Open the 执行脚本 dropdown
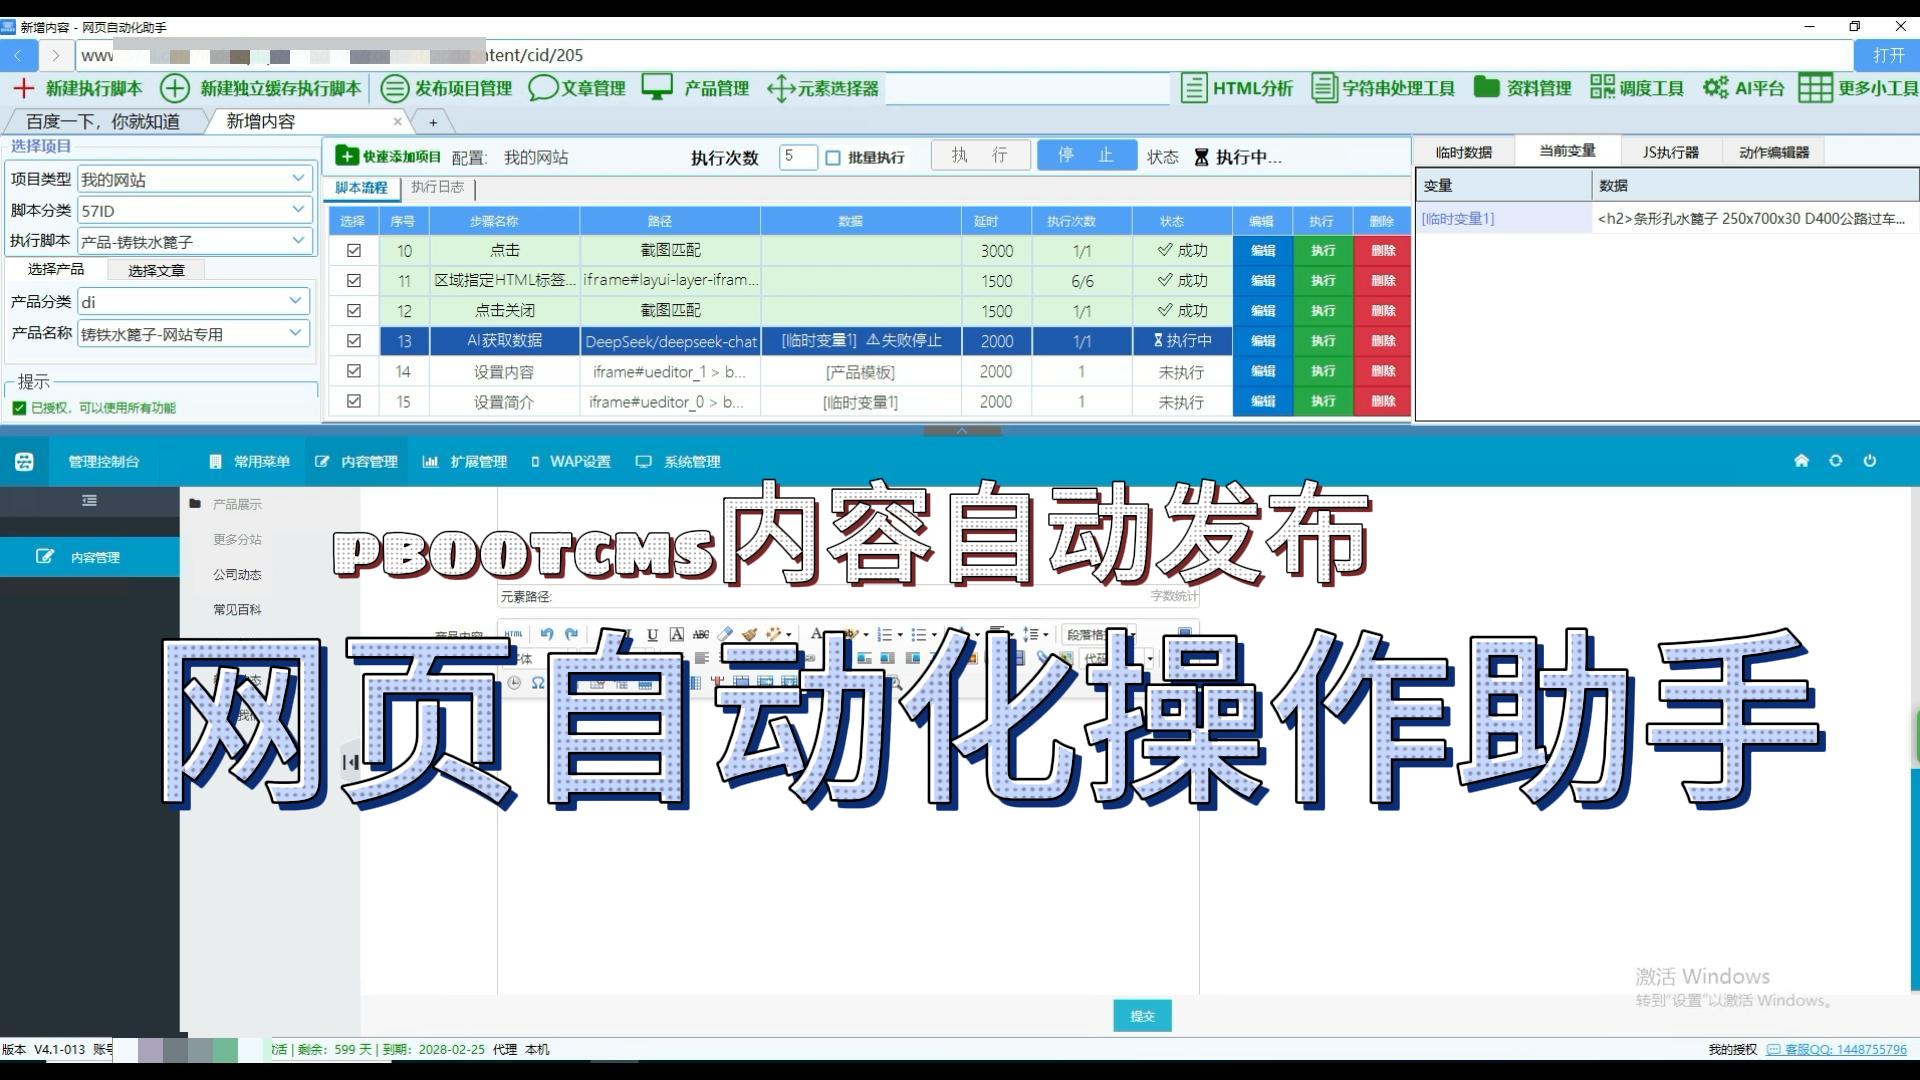 [194, 241]
